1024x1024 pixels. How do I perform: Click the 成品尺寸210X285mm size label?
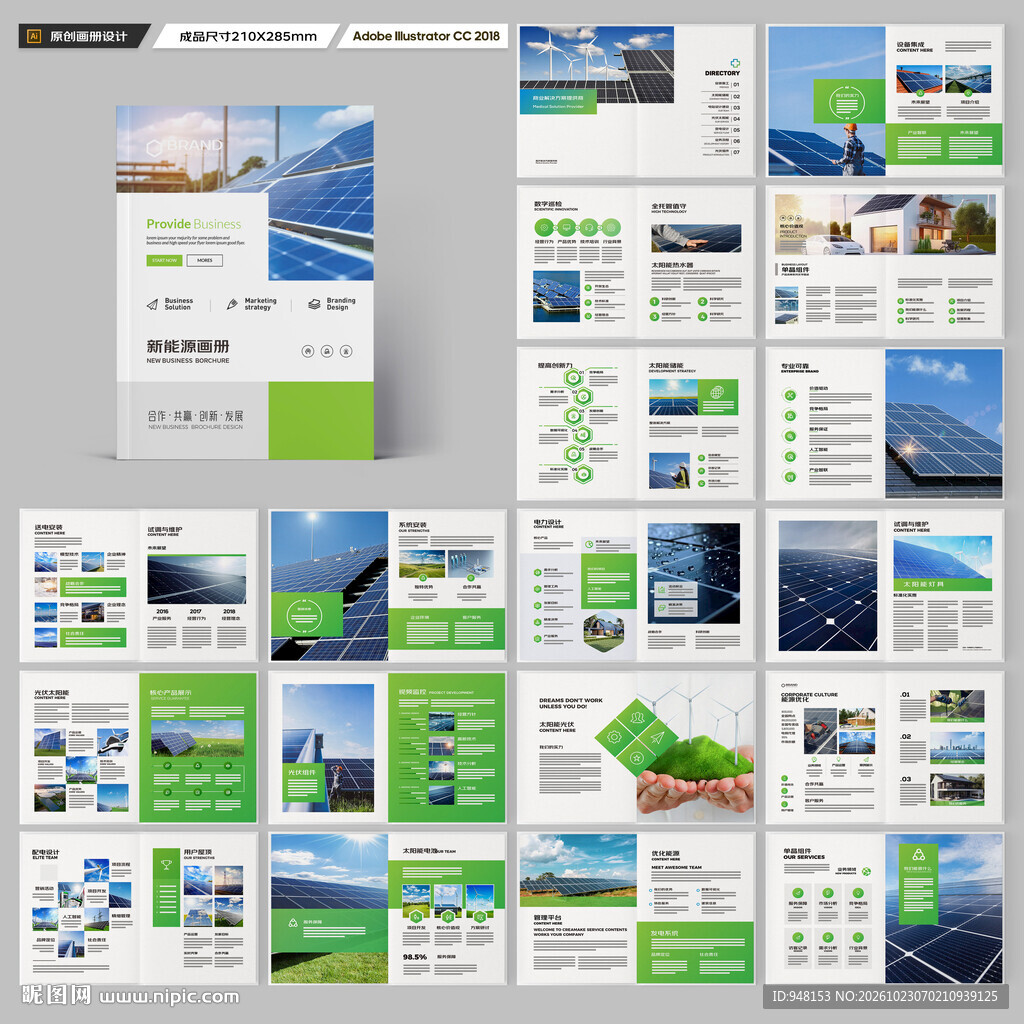[248, 37]
